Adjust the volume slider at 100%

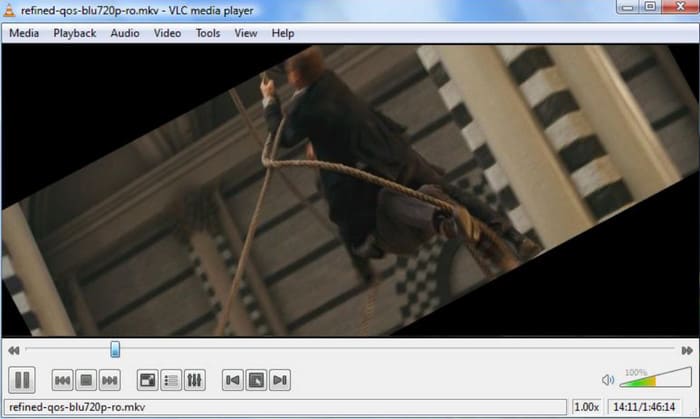(655, 378)
